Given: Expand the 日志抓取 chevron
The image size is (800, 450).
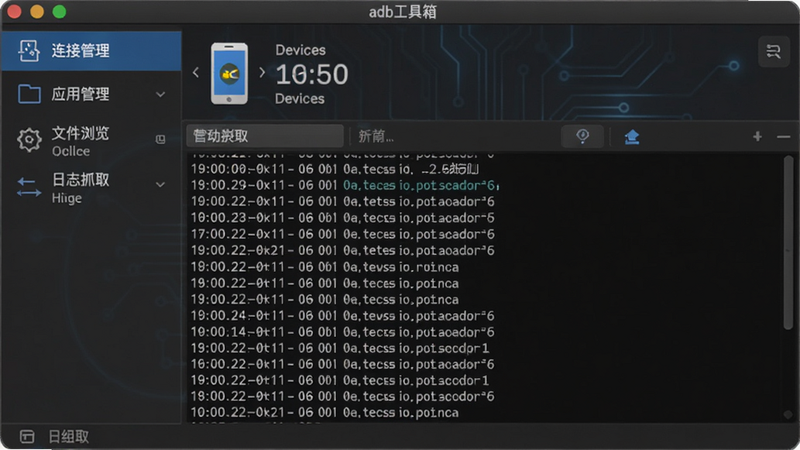Looking at the screenshot, I should point(160,184).
